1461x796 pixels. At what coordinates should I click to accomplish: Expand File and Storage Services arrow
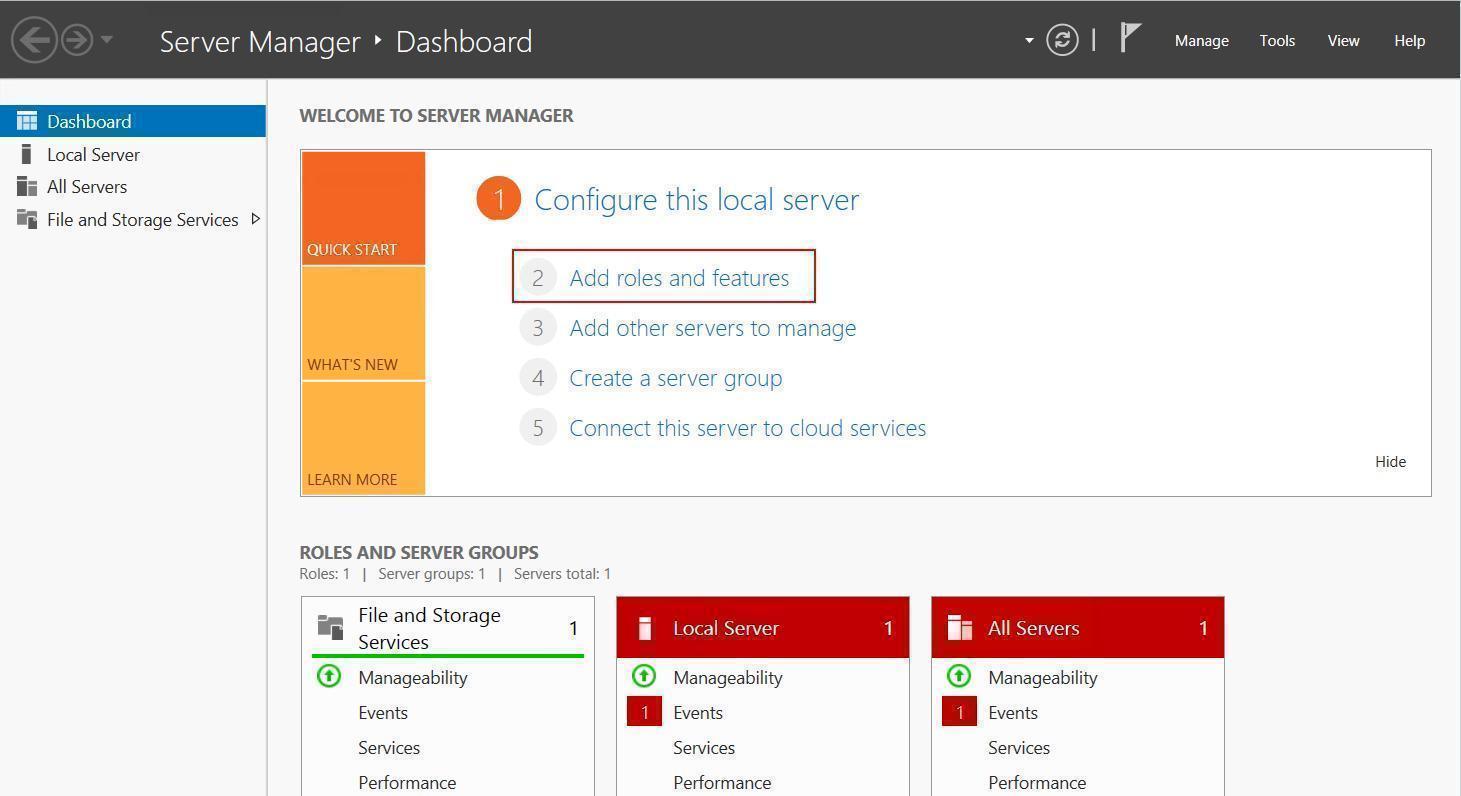pyautogui.click(x=255, y=219)
